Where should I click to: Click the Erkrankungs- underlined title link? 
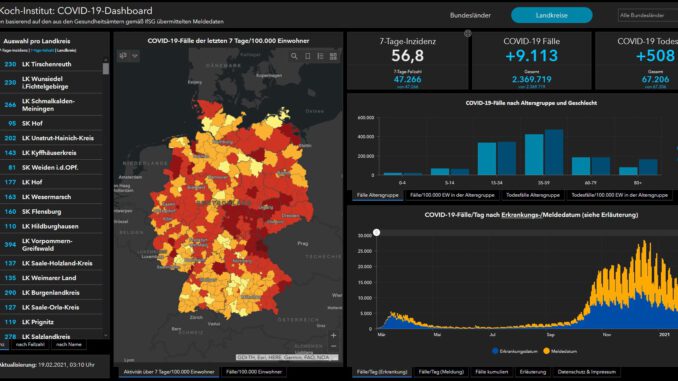521,215
